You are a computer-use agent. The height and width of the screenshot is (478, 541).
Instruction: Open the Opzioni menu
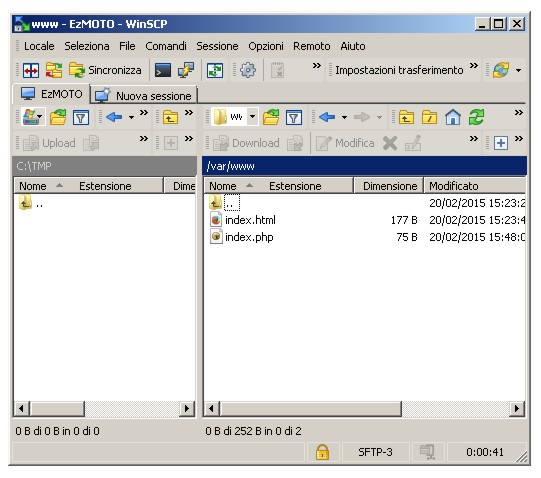(266, 46)
